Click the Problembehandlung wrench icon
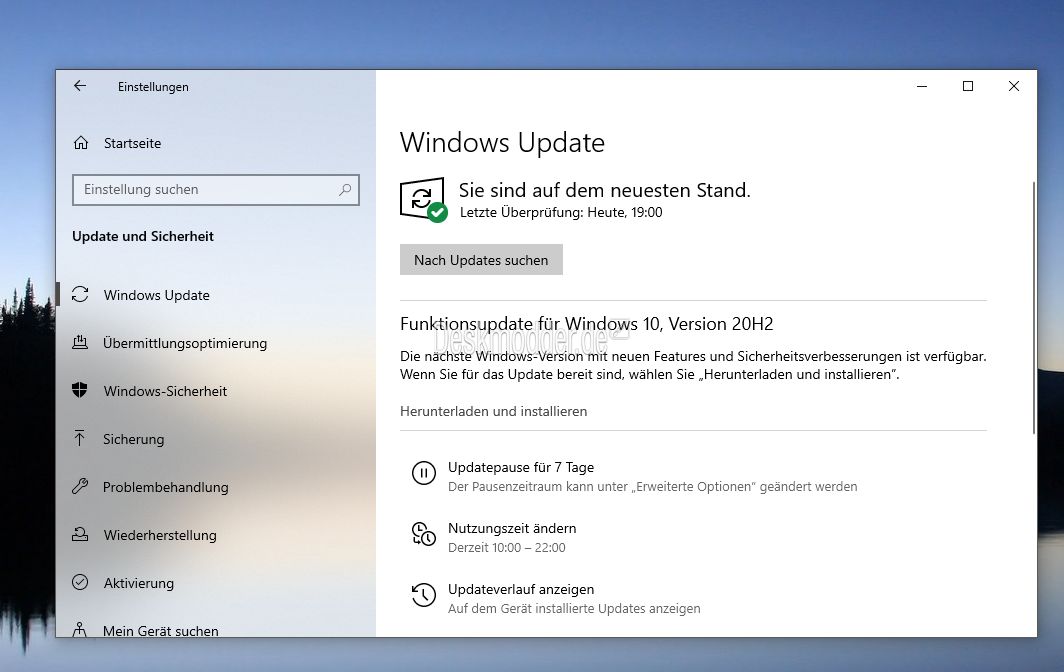This screenshot has width=1064, height=672. point(80,486)
